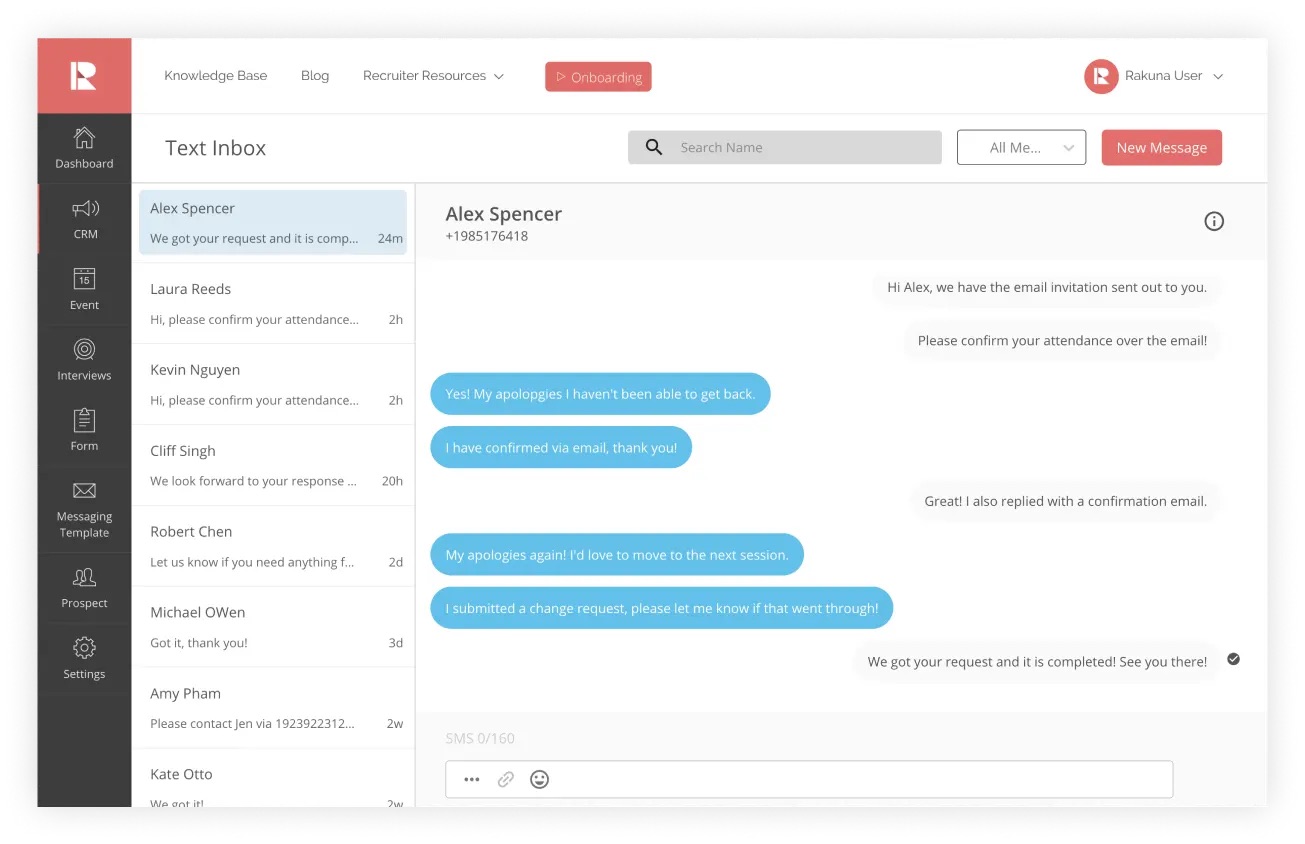Open the CRM section in sidebar
This screenshot has width=1305, height=844.
84,219
